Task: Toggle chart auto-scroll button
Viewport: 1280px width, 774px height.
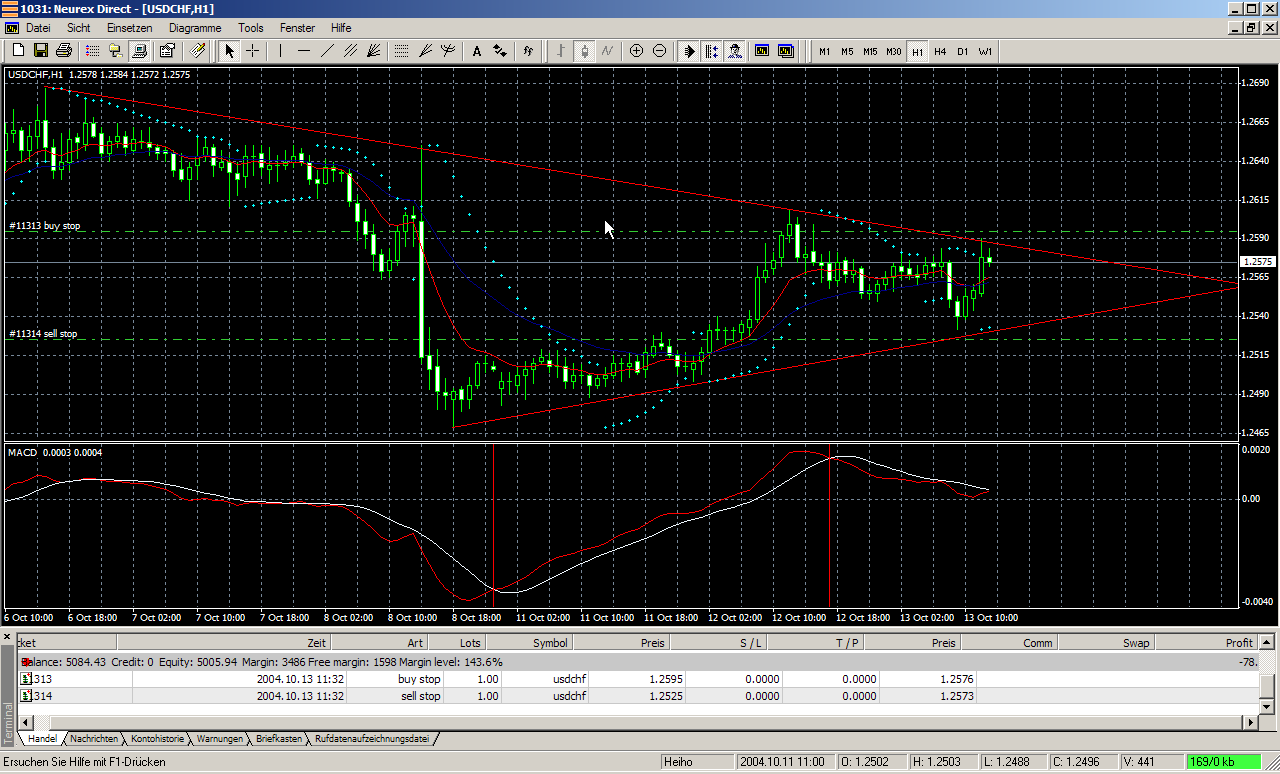Action: click(x=689, y=51)
